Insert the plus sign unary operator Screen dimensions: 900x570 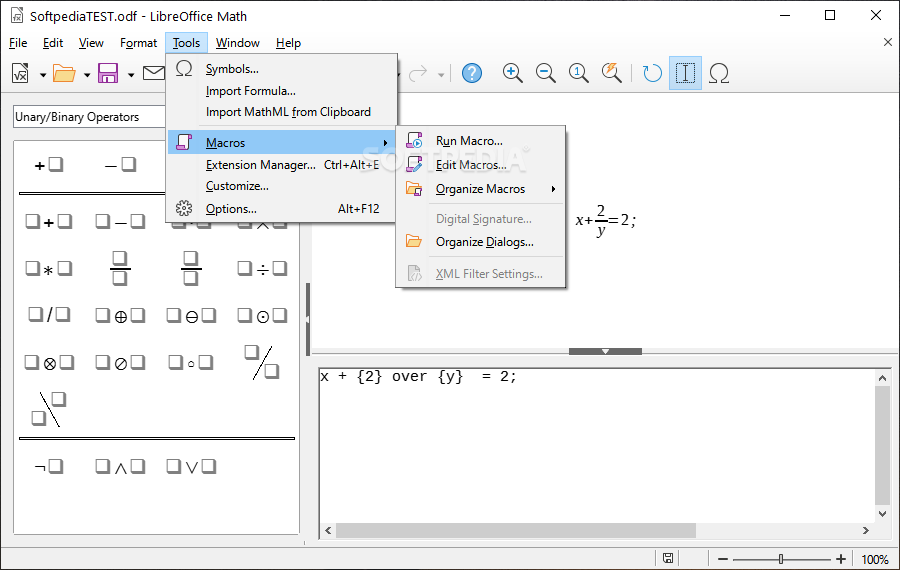click(x=49, y=165)
